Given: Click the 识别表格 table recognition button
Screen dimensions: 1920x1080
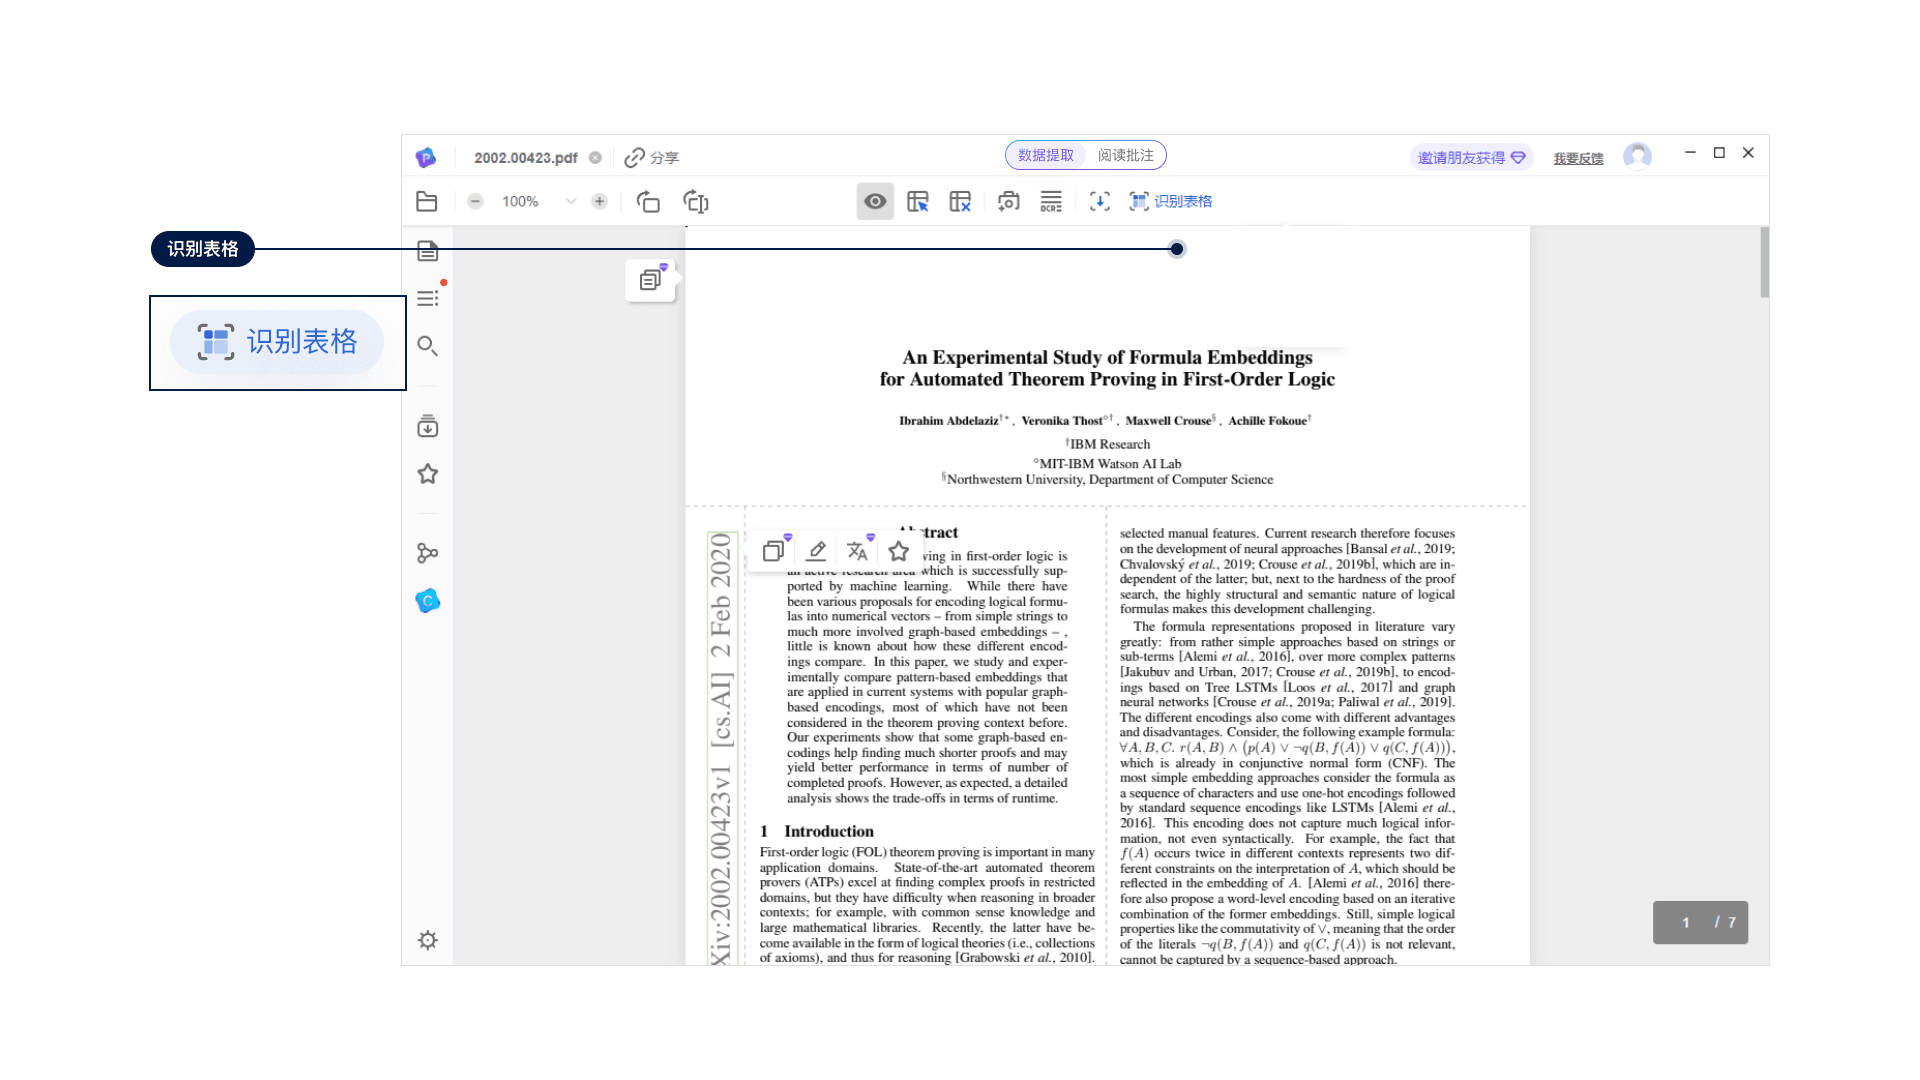Looking at the screenshot, I should pos(1171,201).
